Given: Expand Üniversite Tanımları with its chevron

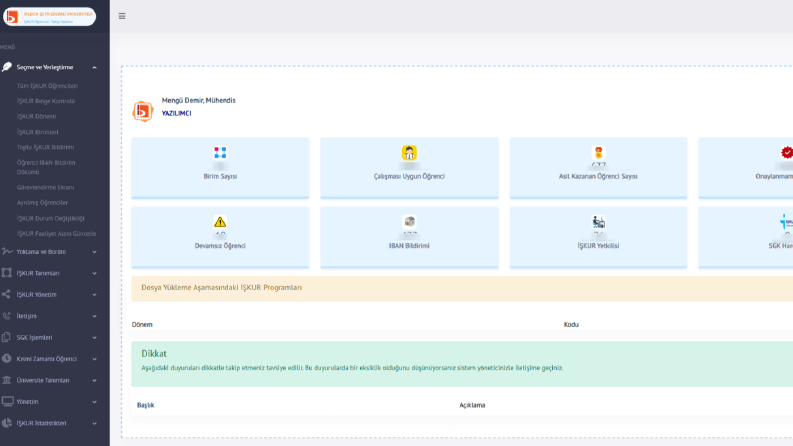Looking at the screenshot, I should click(95, 380).
